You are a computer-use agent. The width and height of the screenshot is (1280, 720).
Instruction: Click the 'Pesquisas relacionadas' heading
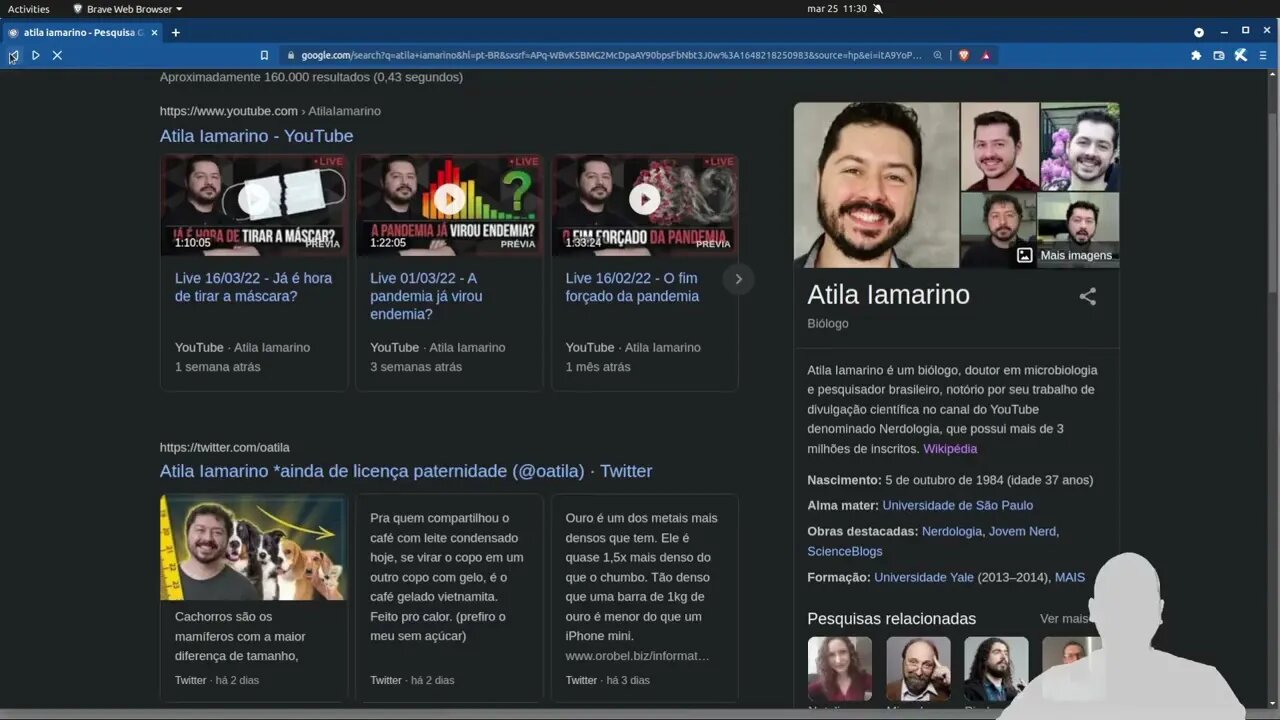click(x=891, y=619)
